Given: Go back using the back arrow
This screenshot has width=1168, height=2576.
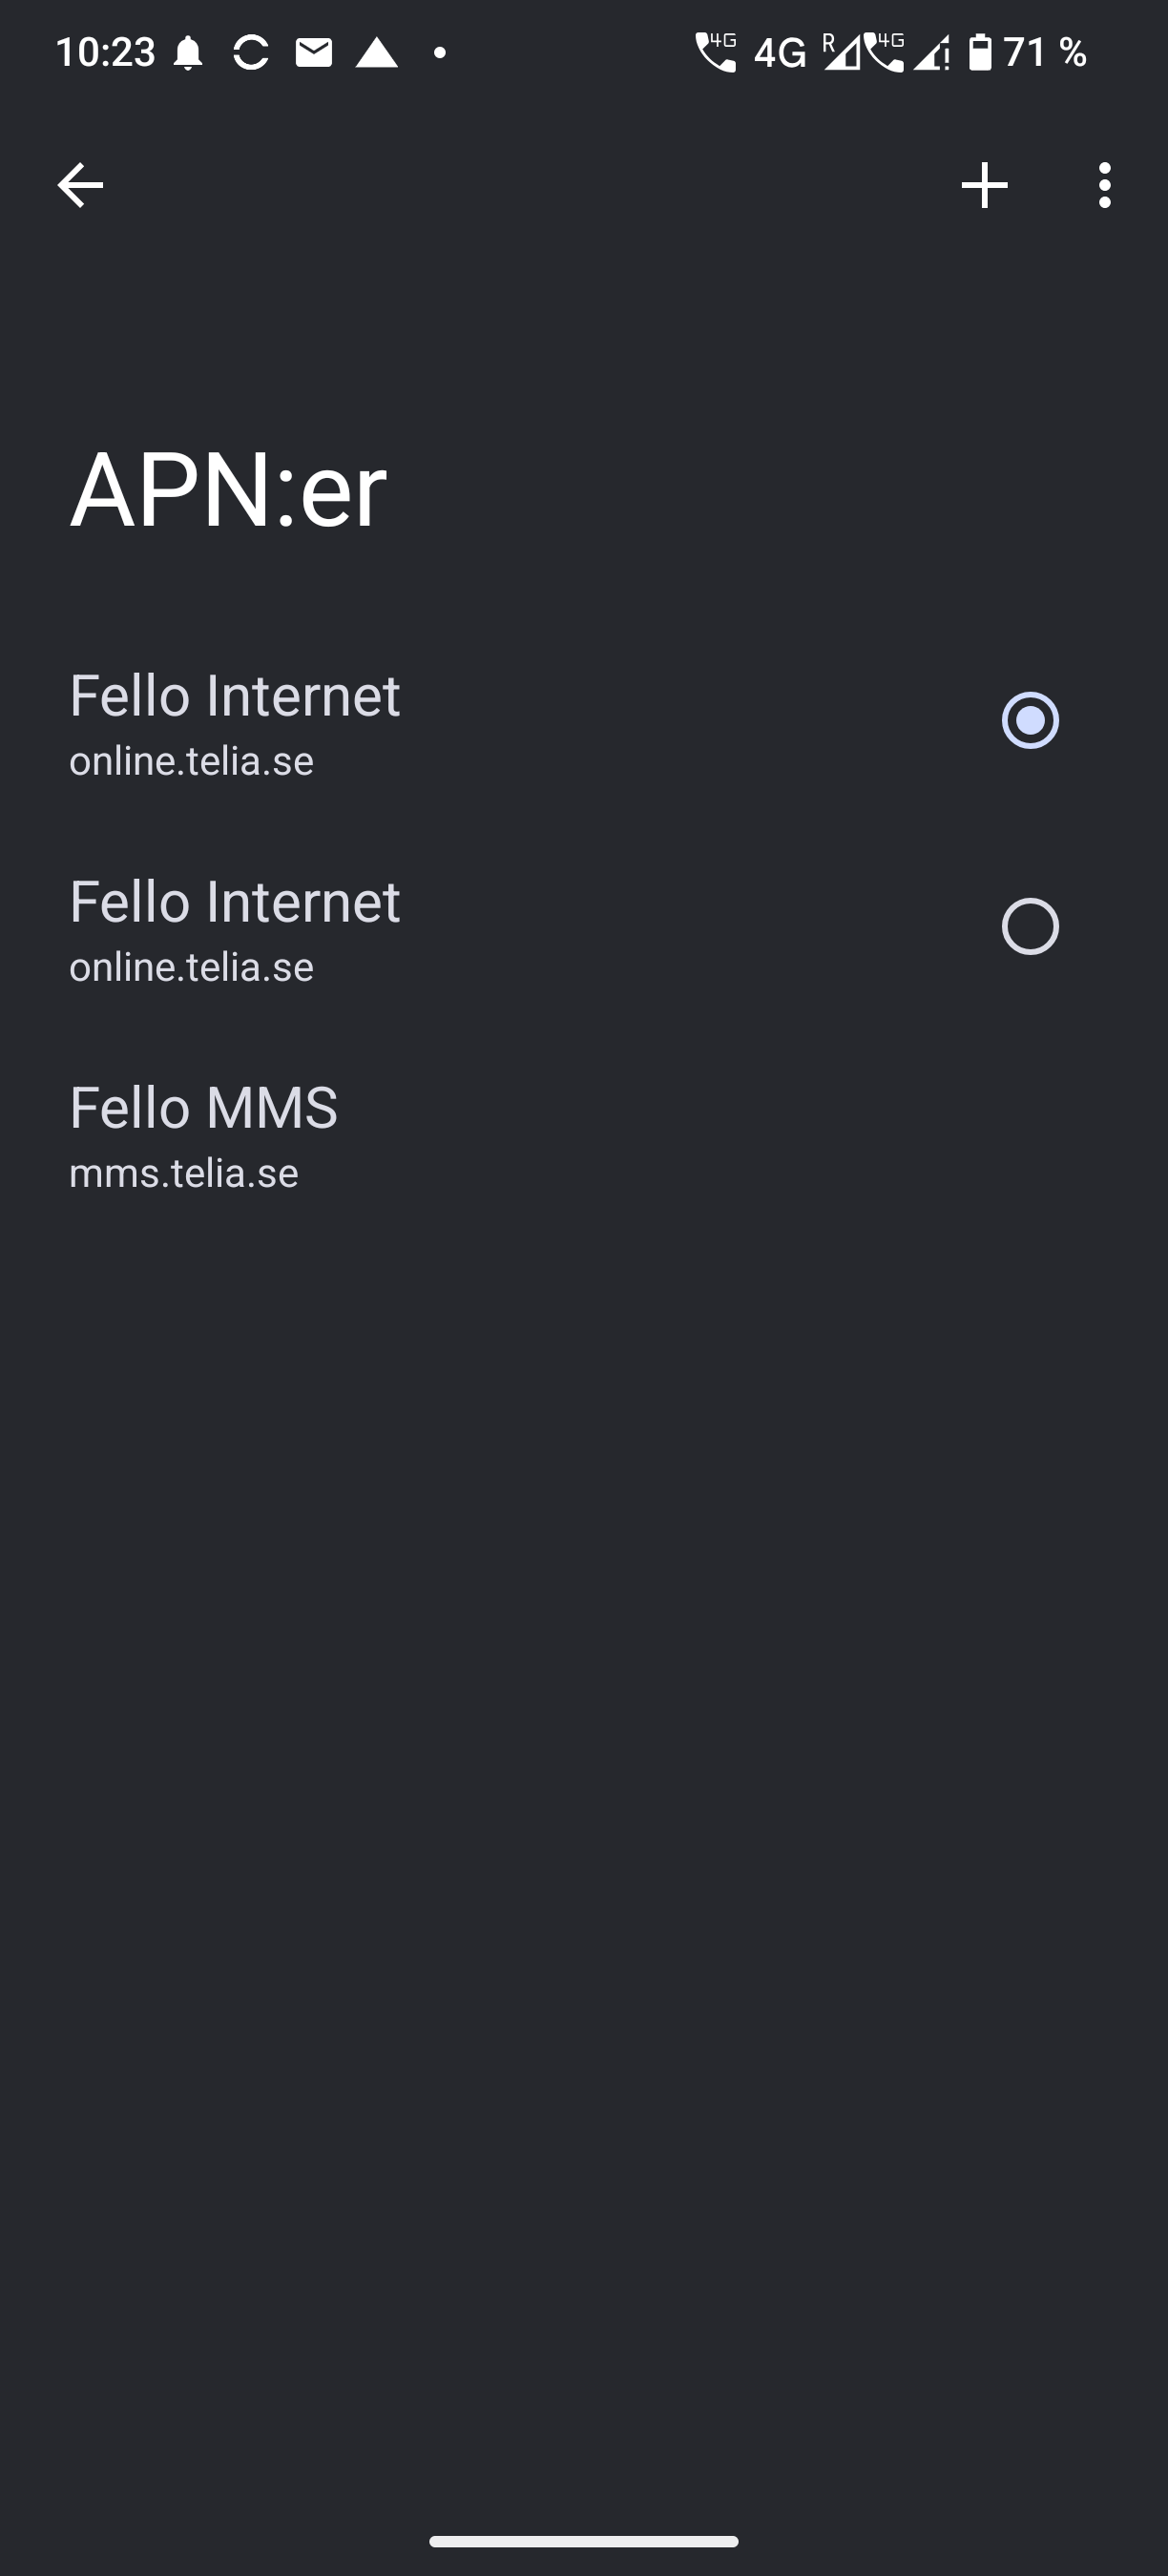Looking at the screenshot, I should [80, 185].
